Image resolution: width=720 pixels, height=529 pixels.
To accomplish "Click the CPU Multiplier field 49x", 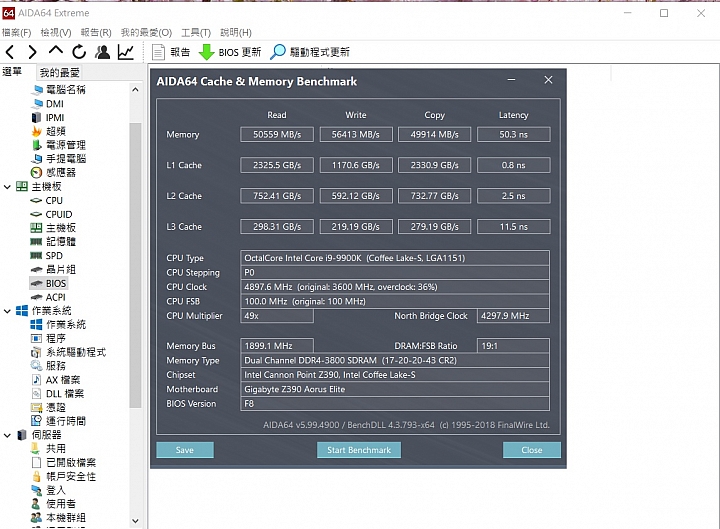I will [x=277, y=316].
